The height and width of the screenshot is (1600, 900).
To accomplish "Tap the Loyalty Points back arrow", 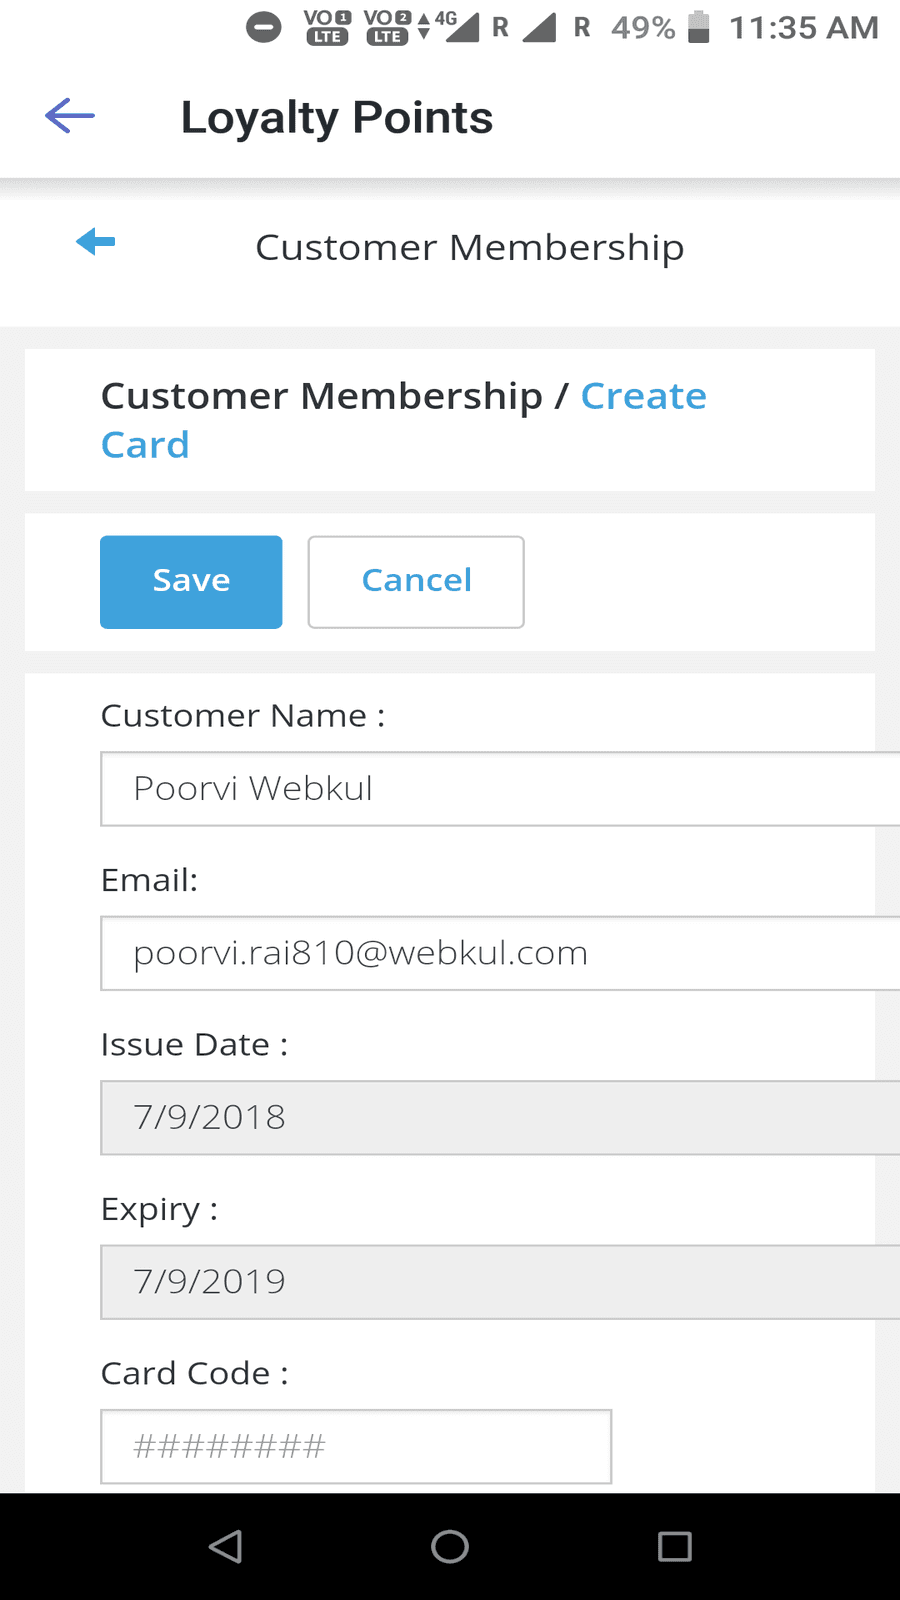I will tap(70, 116).
